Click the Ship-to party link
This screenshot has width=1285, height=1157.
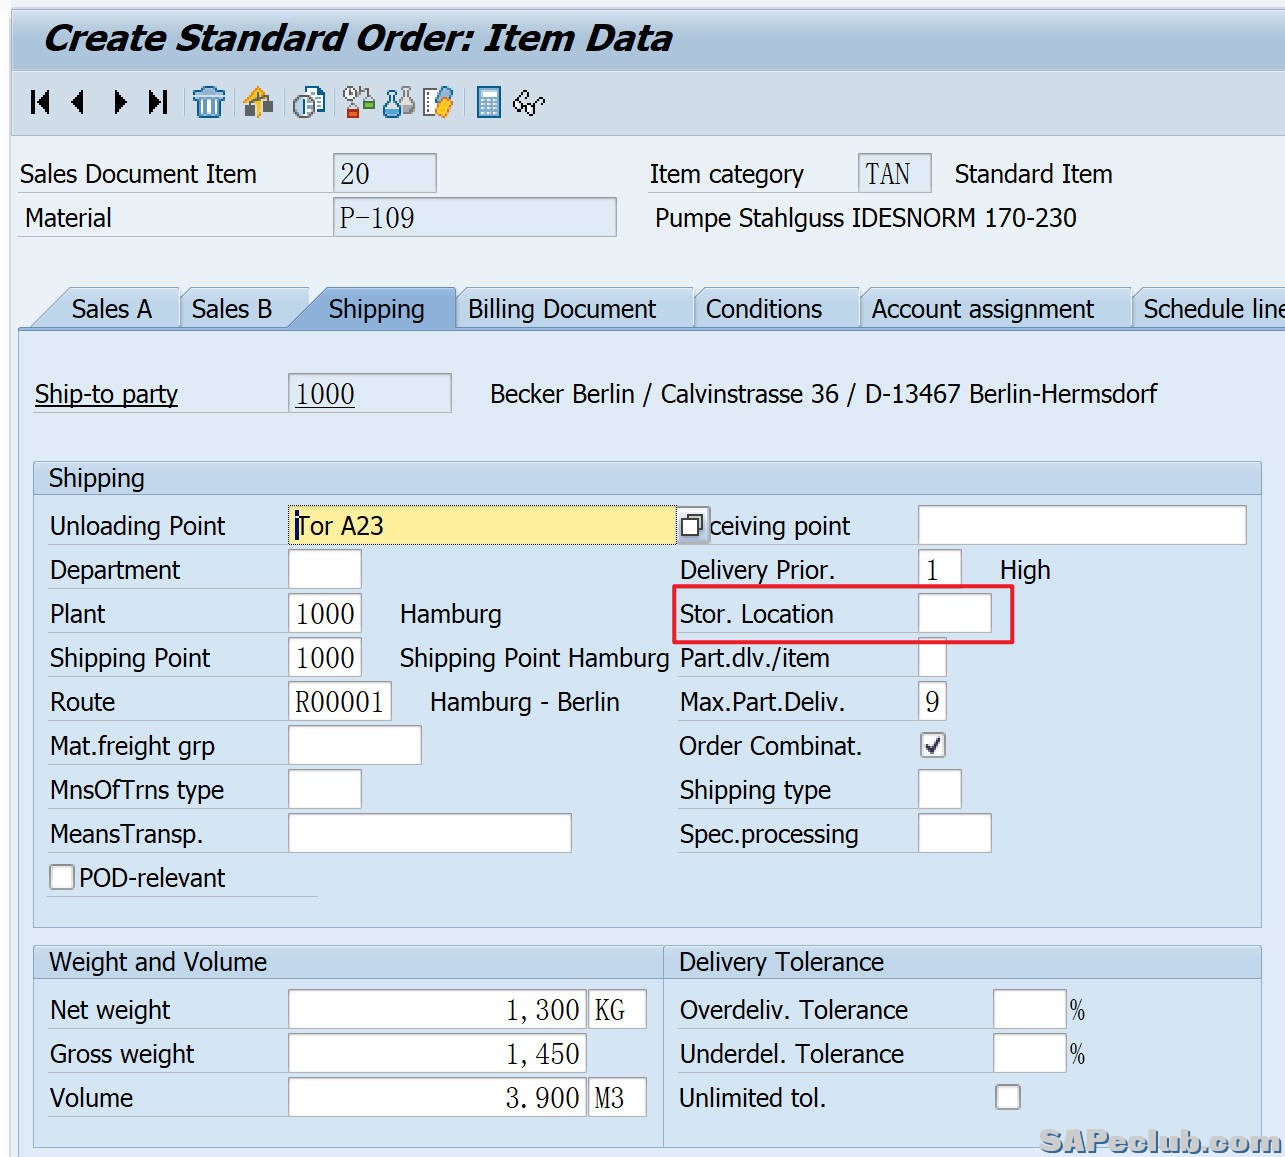click(x=106, y=394)
